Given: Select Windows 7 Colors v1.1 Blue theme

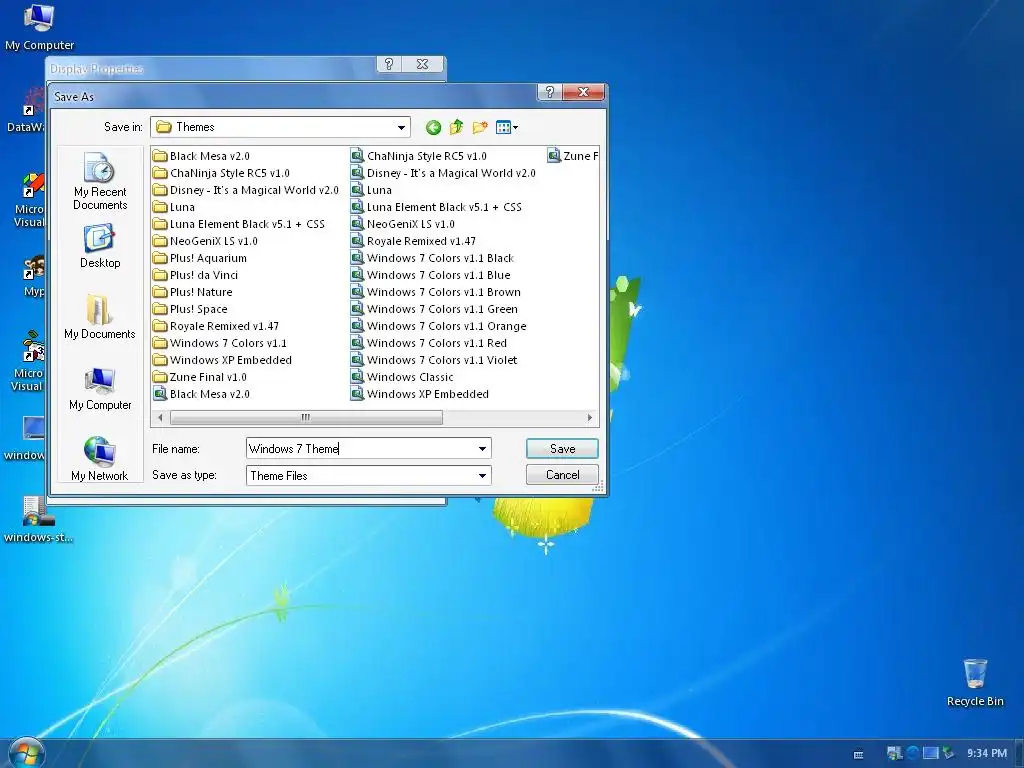Looking at the screenshot, I should coord(430,275).
